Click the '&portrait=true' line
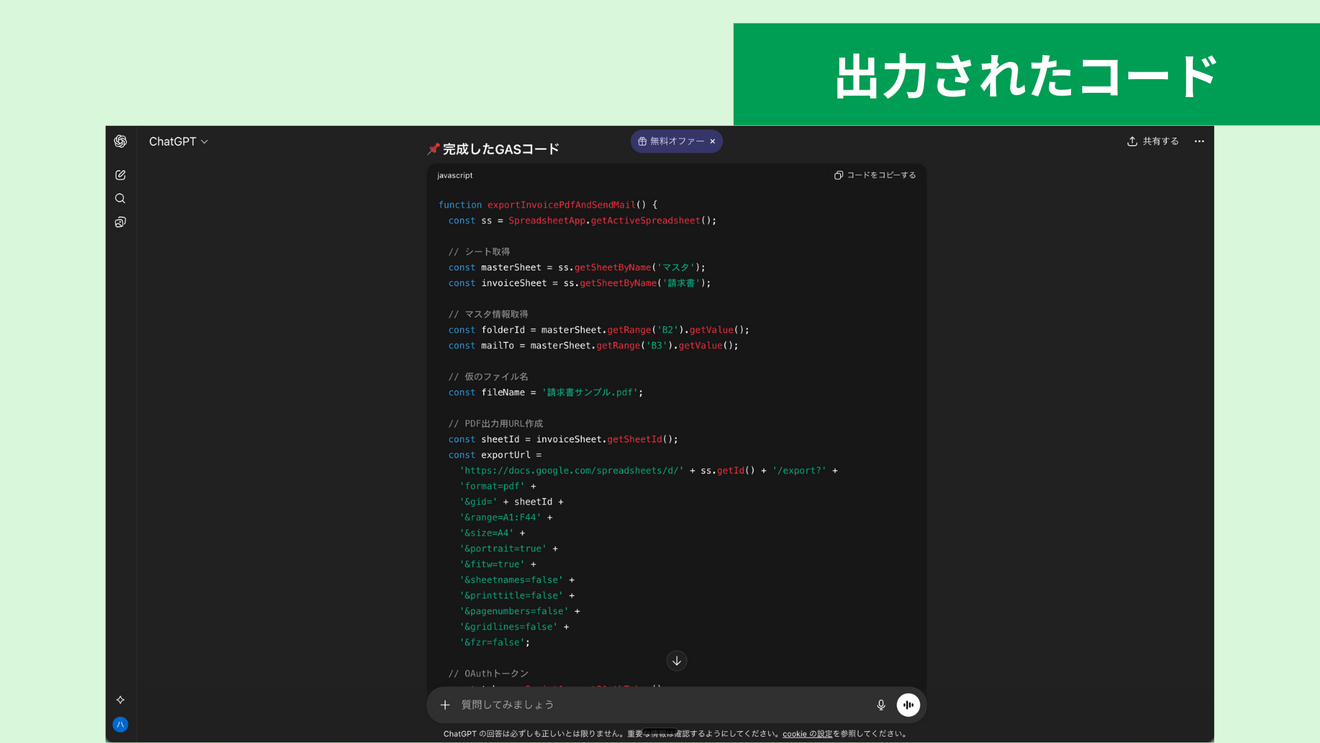 509,549
